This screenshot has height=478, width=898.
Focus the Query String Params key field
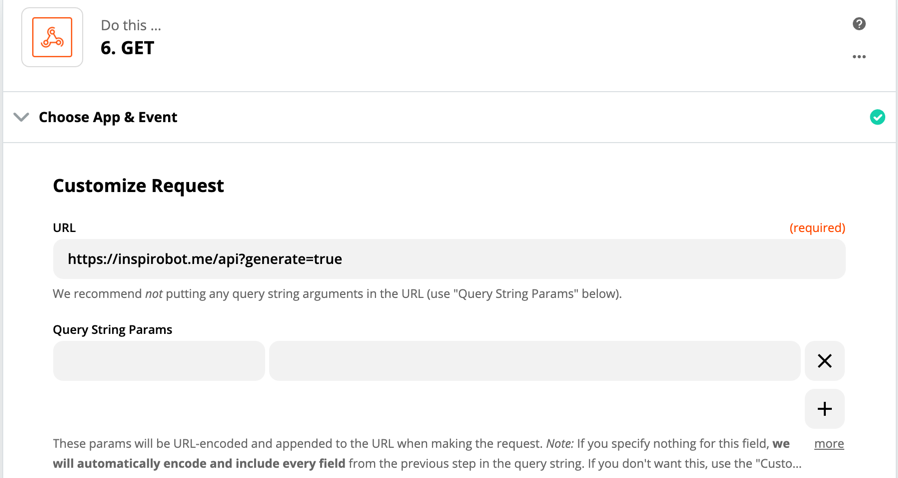(x=159, y=361)
